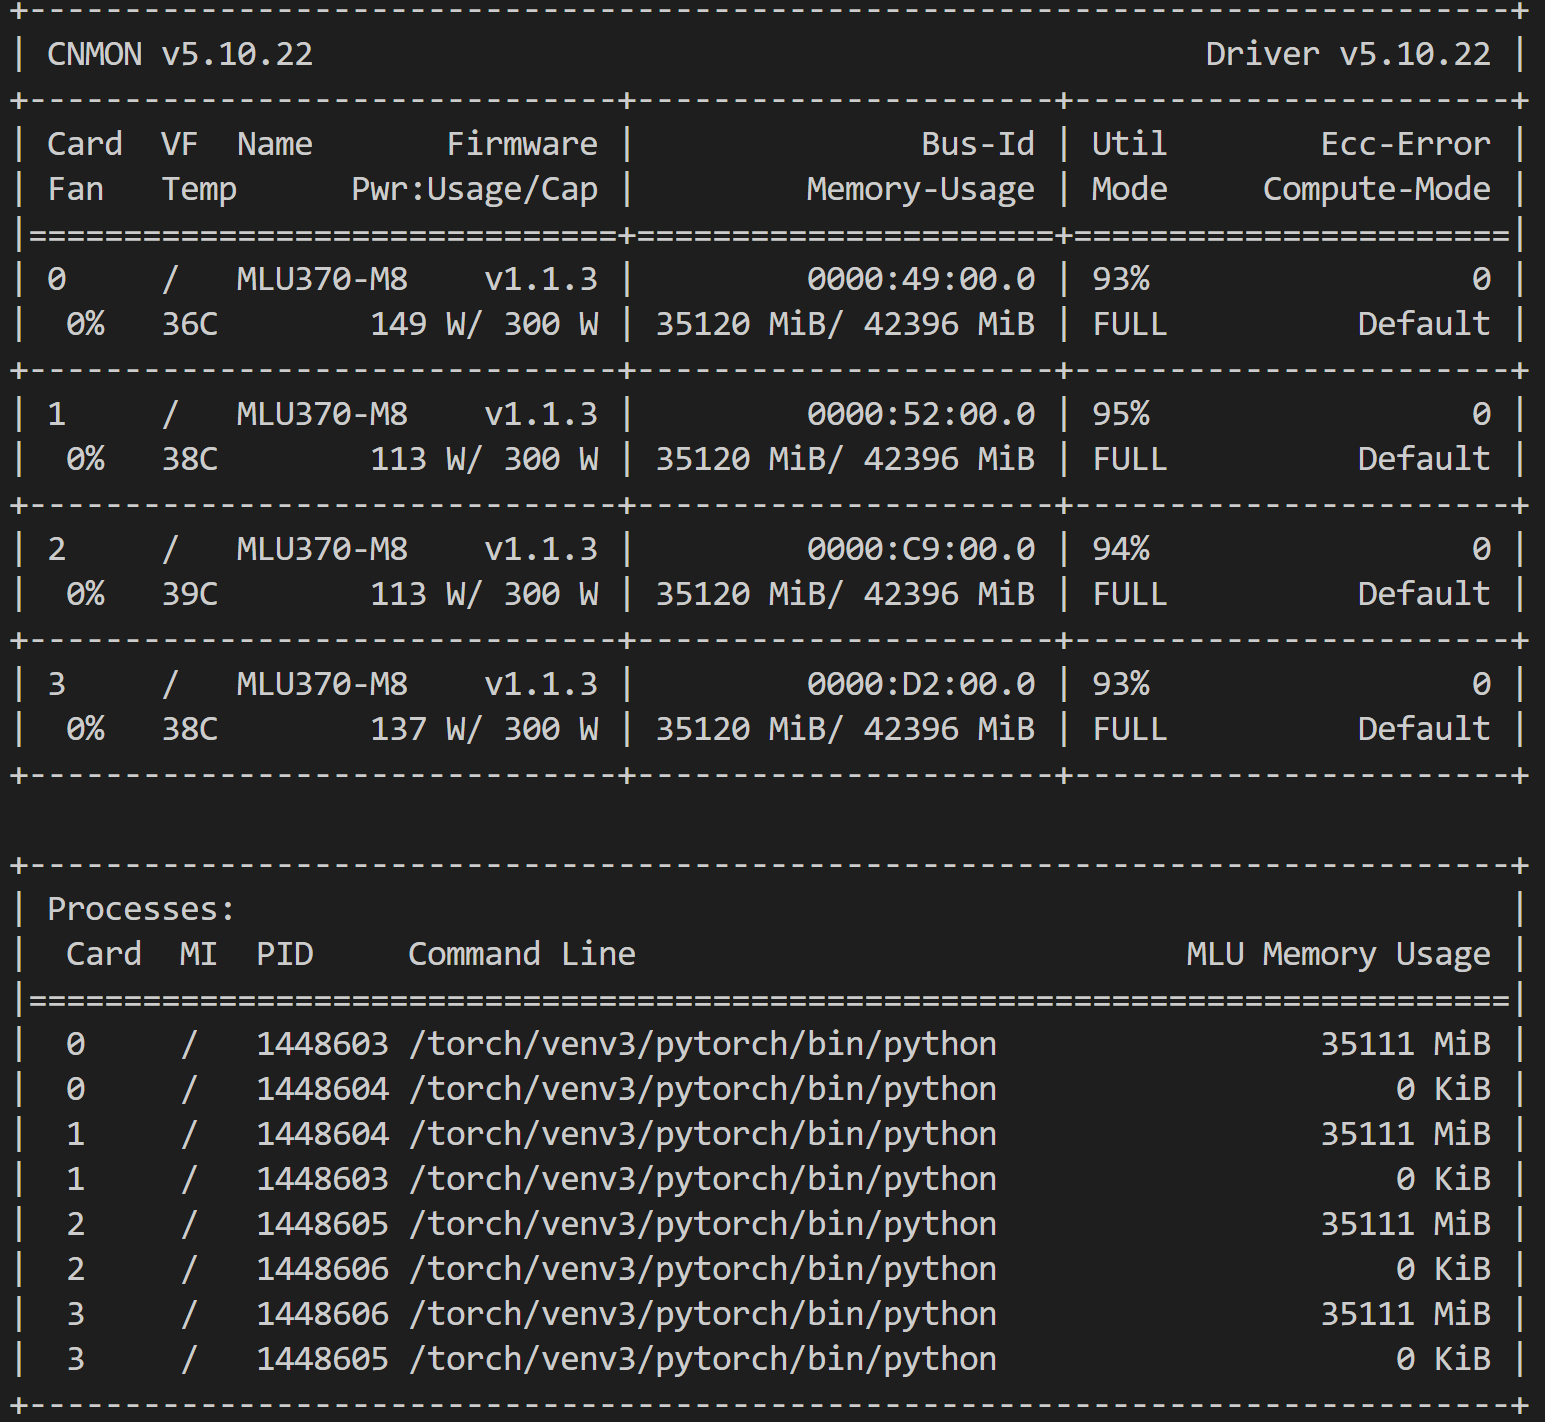The image size is (1545, 1422).
Task: Click PID 1448604 with 35111 MiB usage
Action: (322, 1134)
